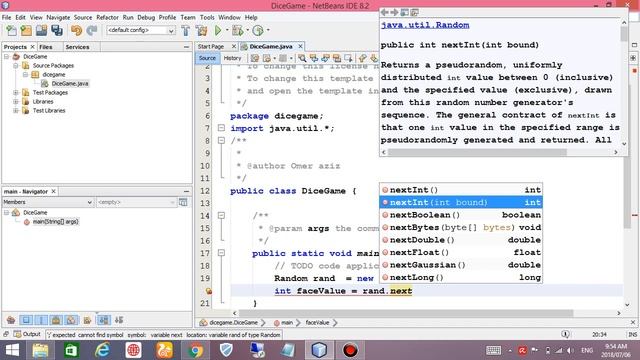Image resolution: width=640 pixels, height=360 pixels.
Task: Click the forward arrow in the Javadoc popup
Action: coord(394,13)
